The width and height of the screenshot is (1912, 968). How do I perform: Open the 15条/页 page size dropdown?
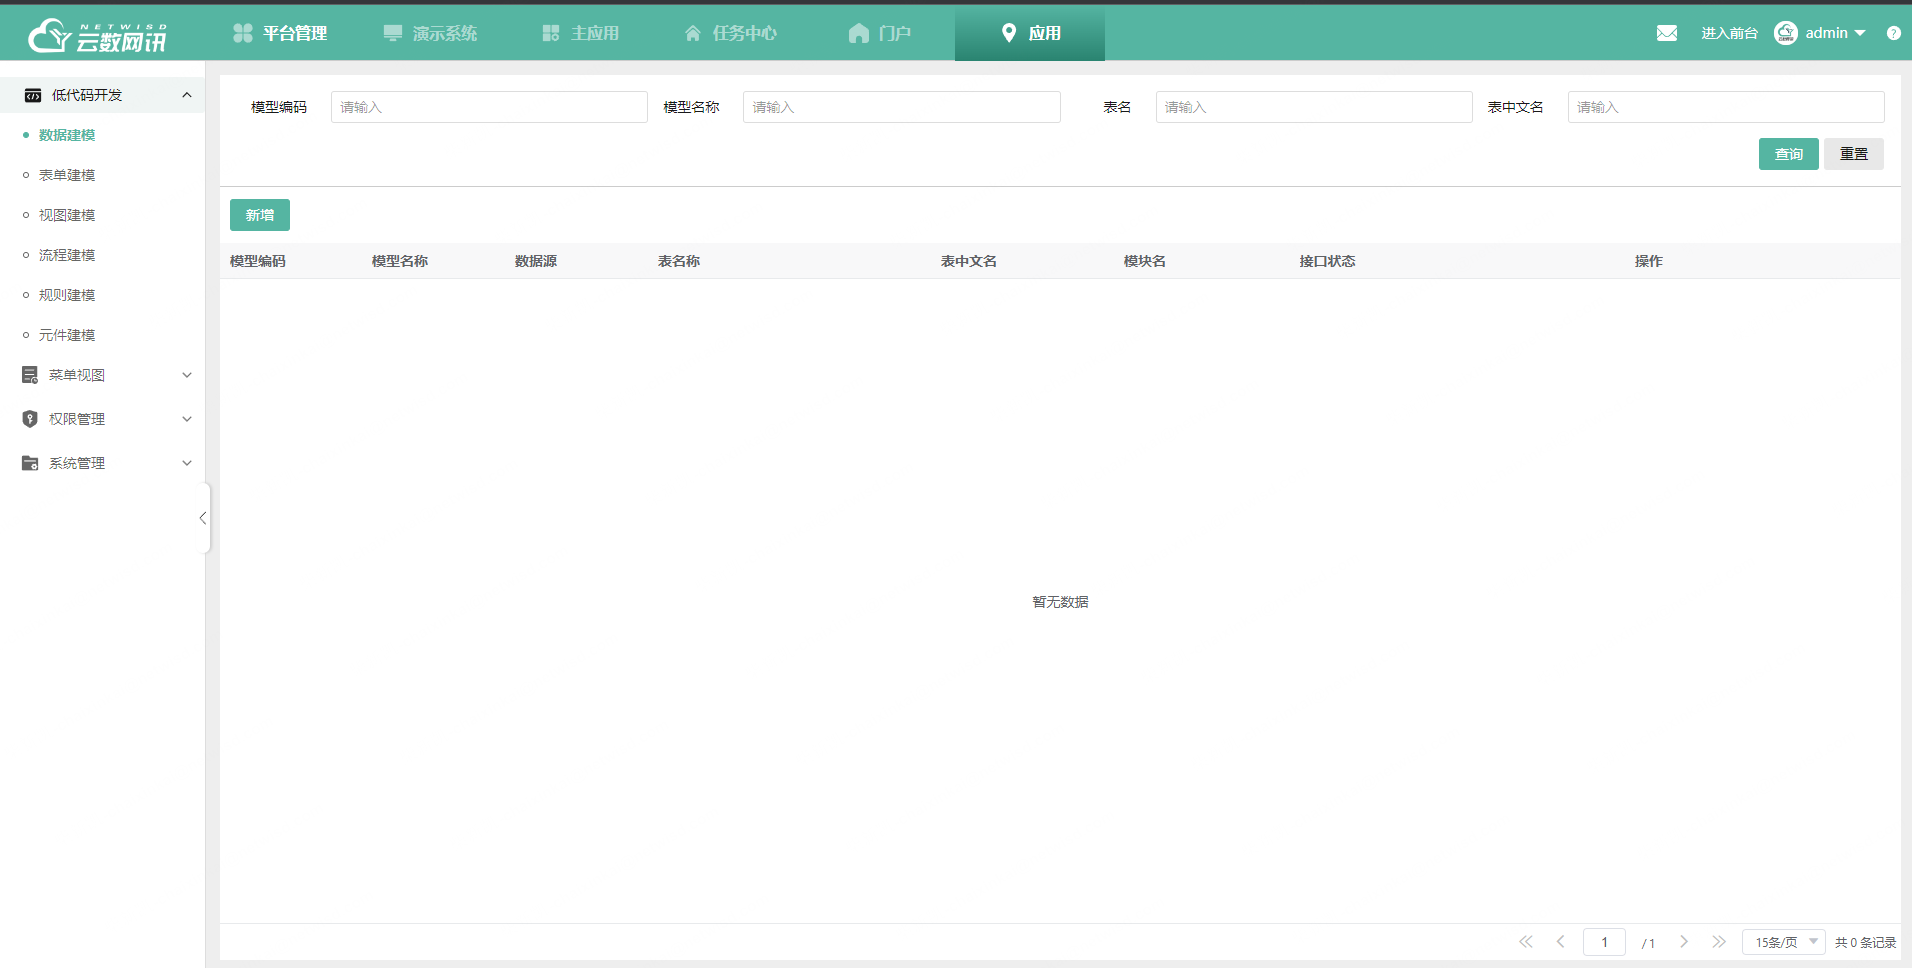1783,942
